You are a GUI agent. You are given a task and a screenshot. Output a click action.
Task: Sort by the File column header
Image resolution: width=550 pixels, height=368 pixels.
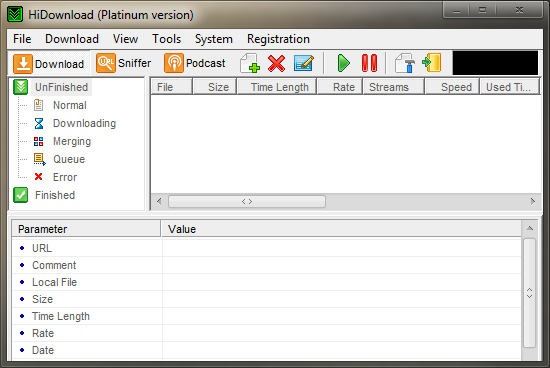172,87
